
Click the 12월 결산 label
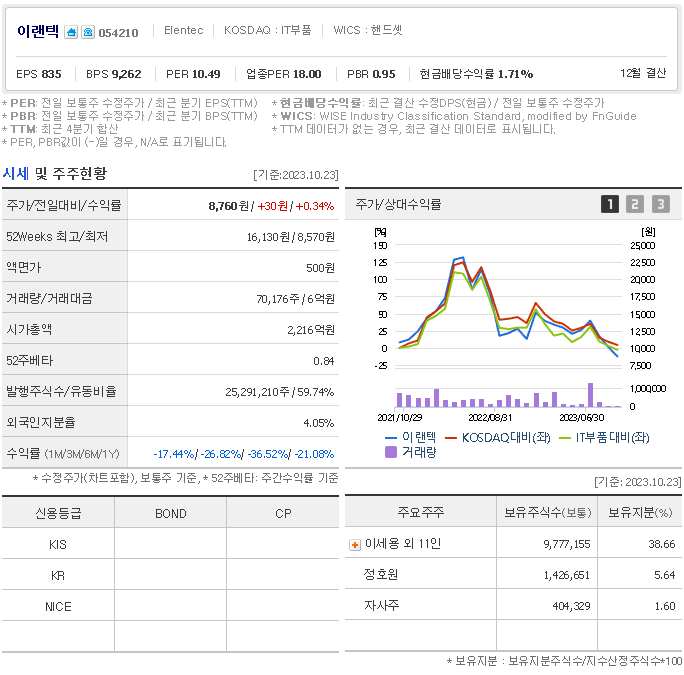tap(643, 73)
